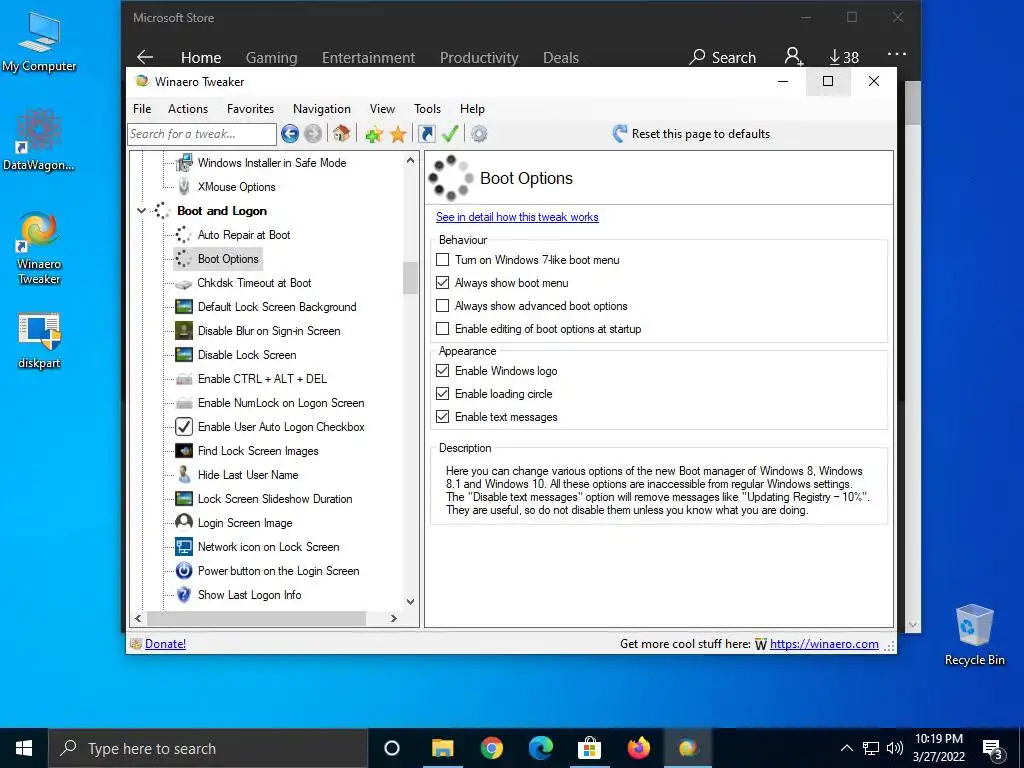Open Microsoft Edge from taskbar

click(x=541, y=748)
